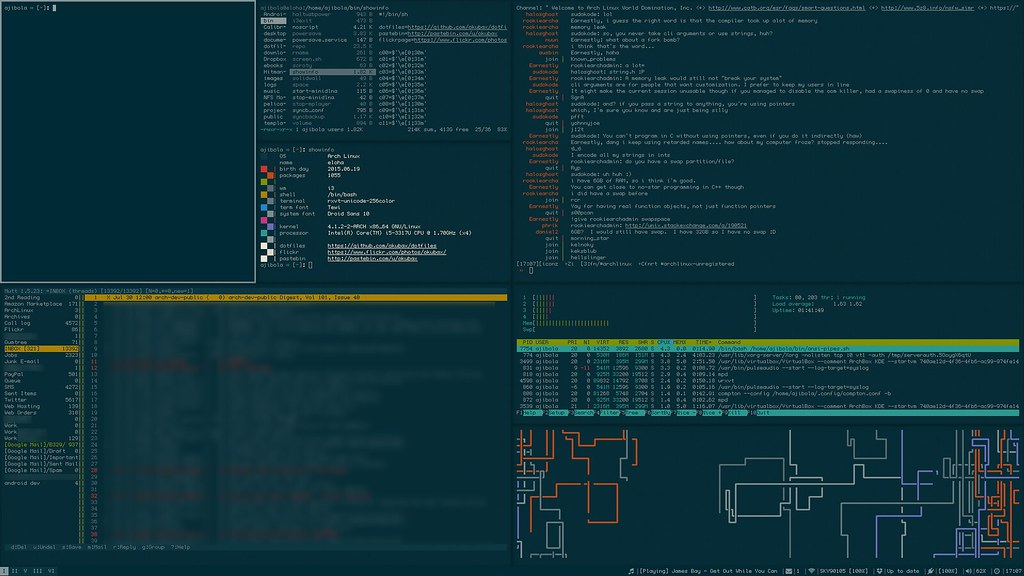Open the INBOX folder in Mutt sidebar
The image size is (1024, 576).
[41, 349]
